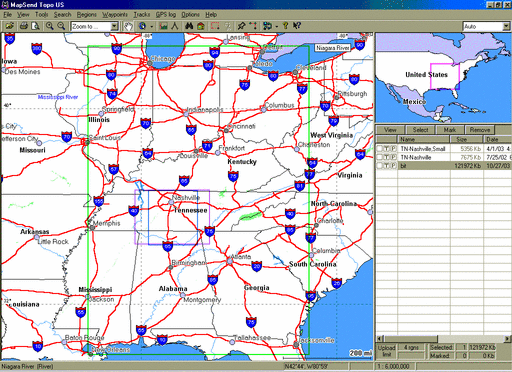
Task: Click the P icon on the bit row
Action: (393, 166)
